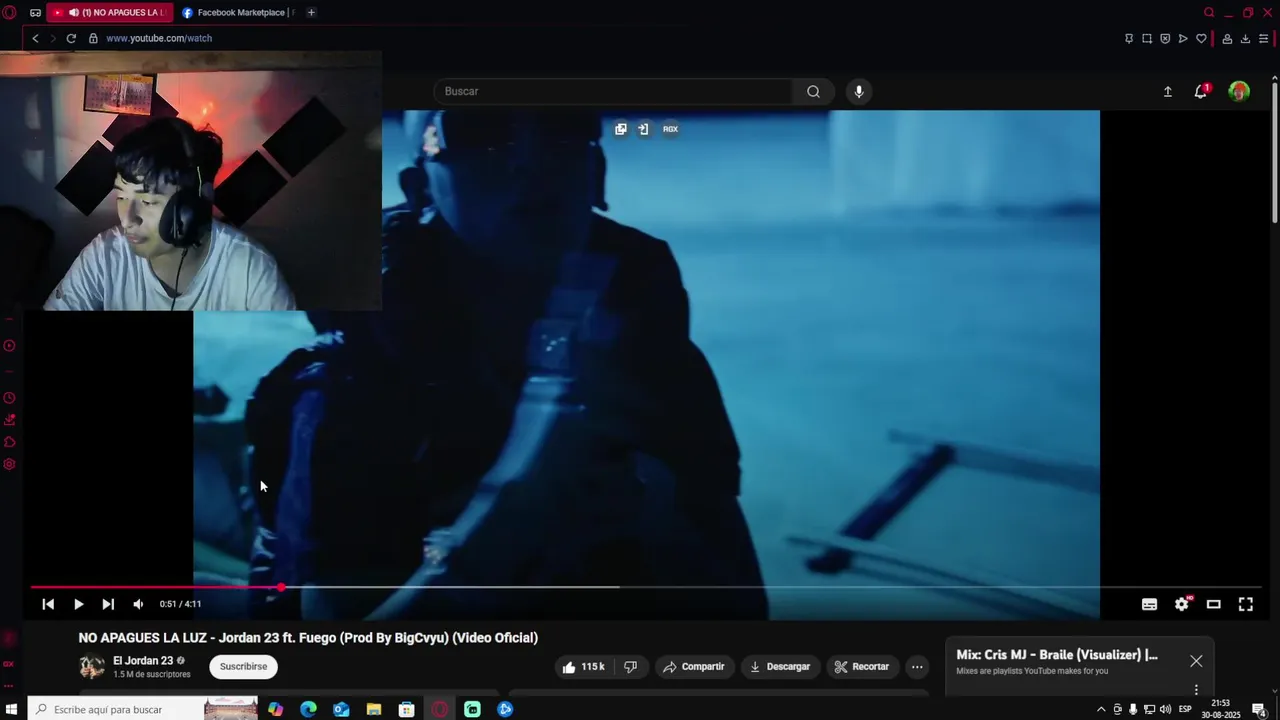Add page to bookmarks with heart icon

pyautogui.click(x=1201, y=38)
